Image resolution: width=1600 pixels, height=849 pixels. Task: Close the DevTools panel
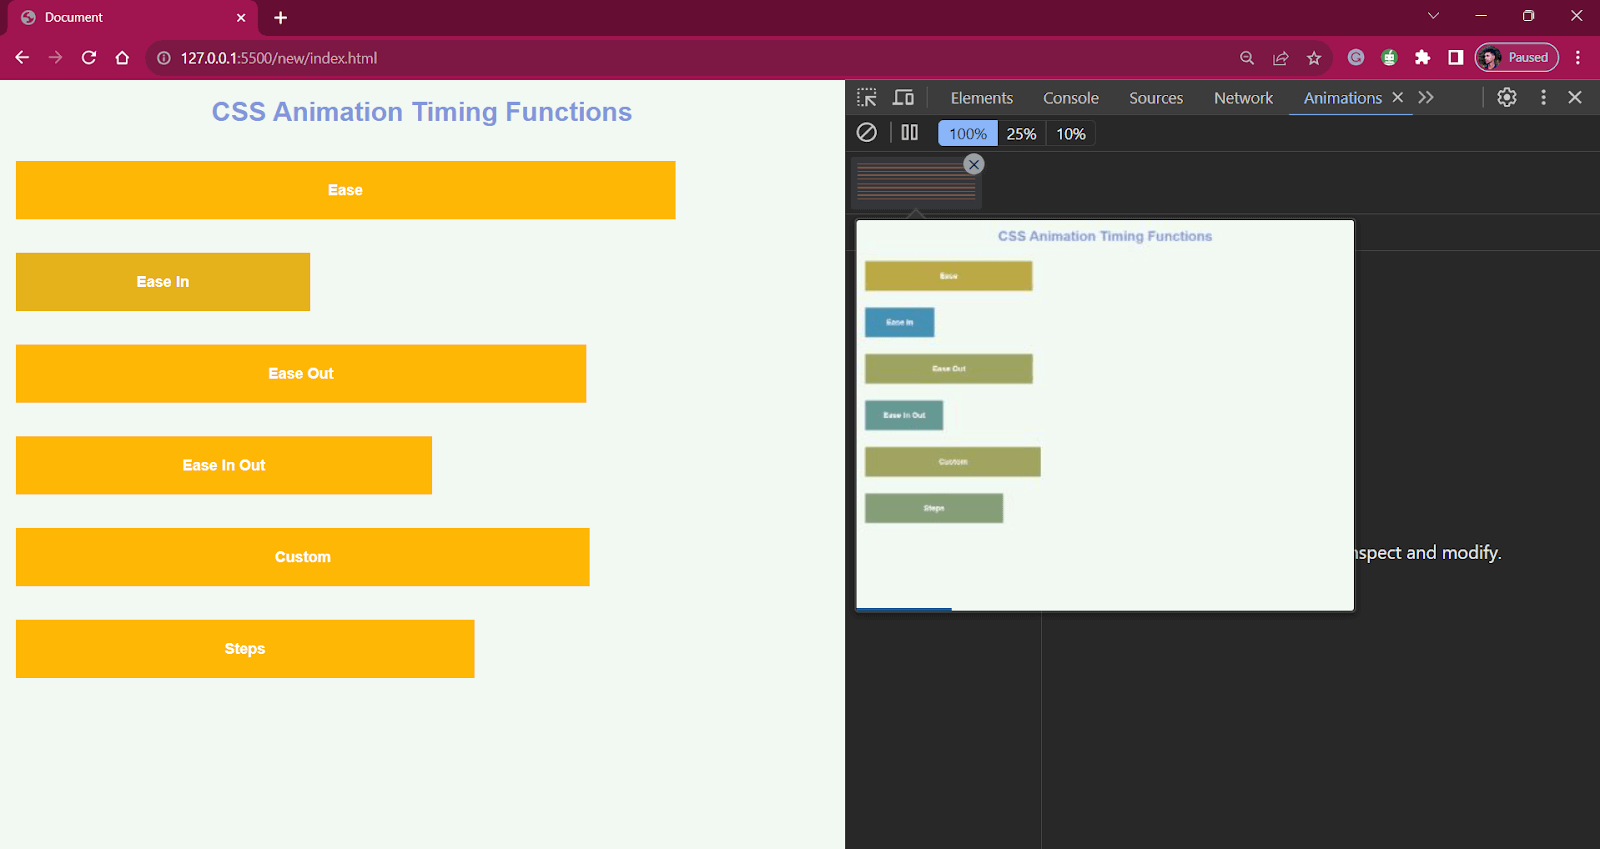coord(1575,97)
